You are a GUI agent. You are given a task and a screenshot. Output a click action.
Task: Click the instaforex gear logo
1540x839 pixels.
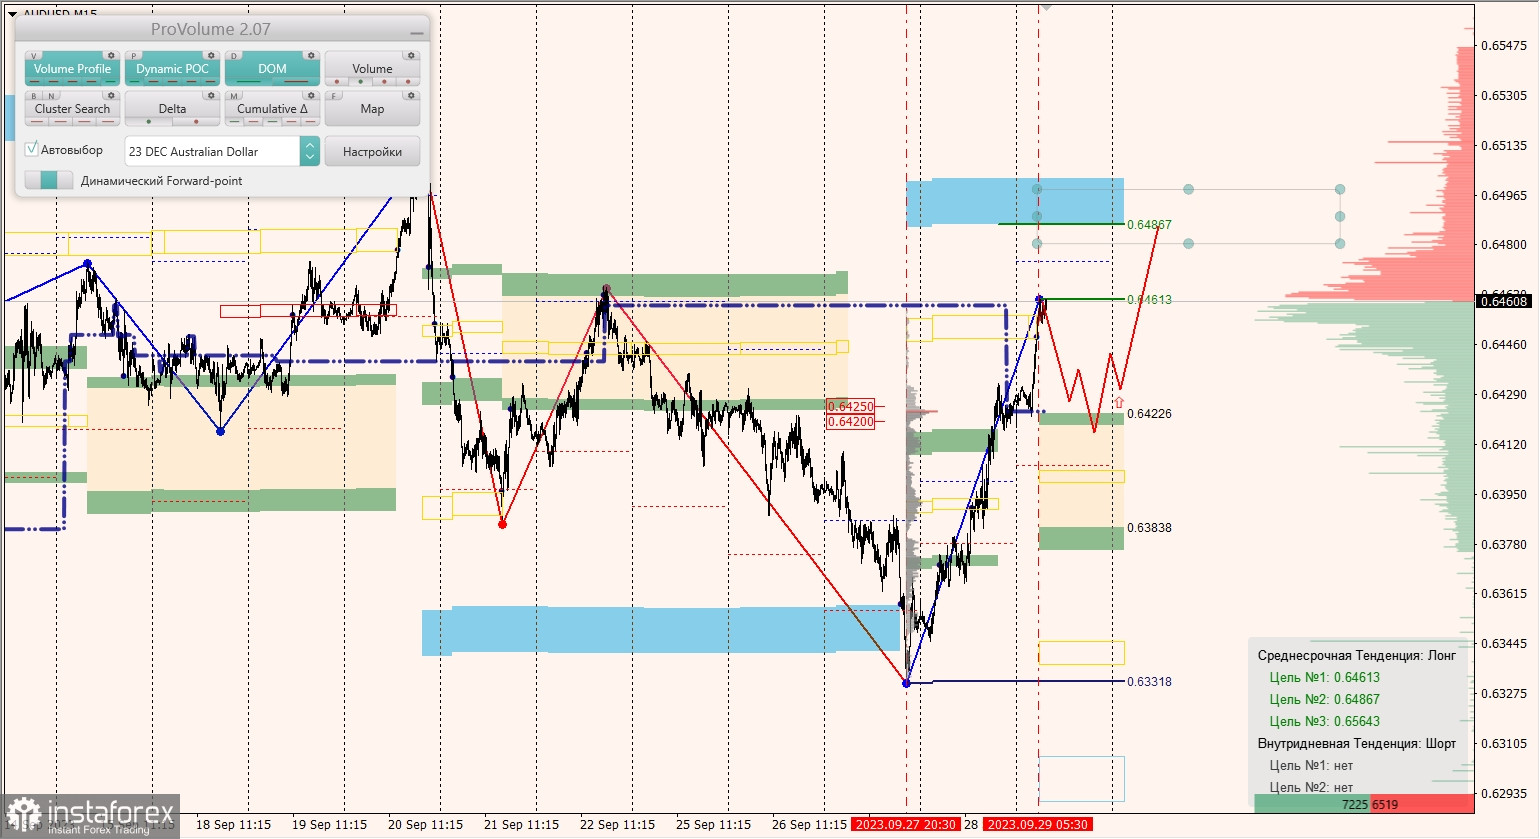point(23,814)
